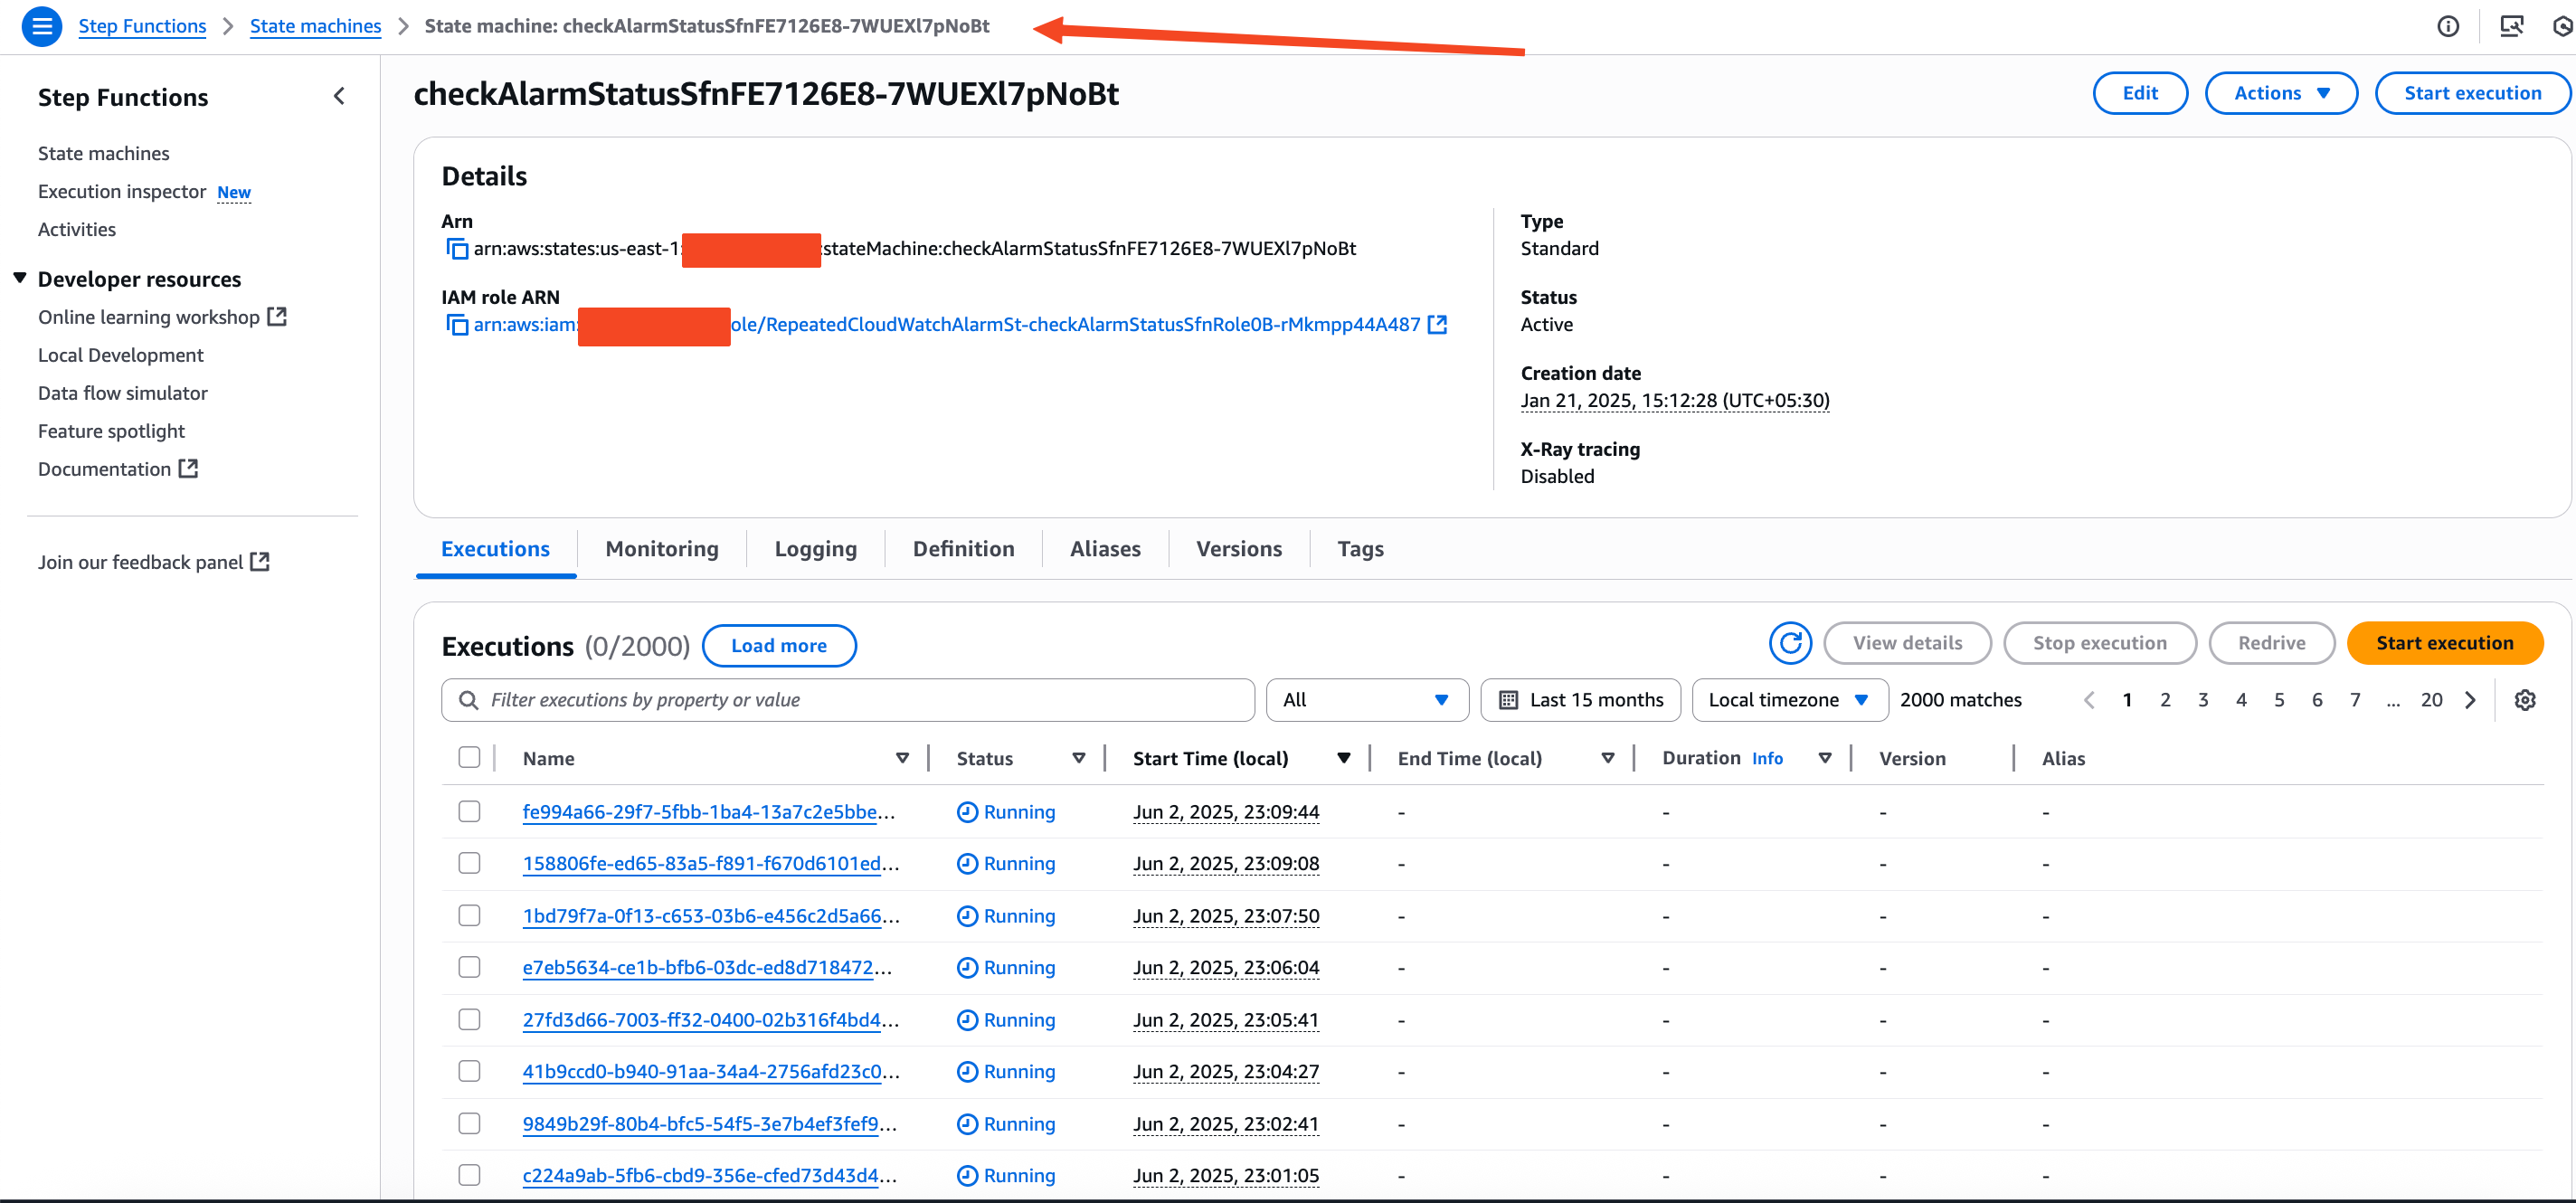Image resolution: width=2576 pixels, height=1203 pixels.
Task: Click the info help icon in top bar
Action: point(2448,26)
